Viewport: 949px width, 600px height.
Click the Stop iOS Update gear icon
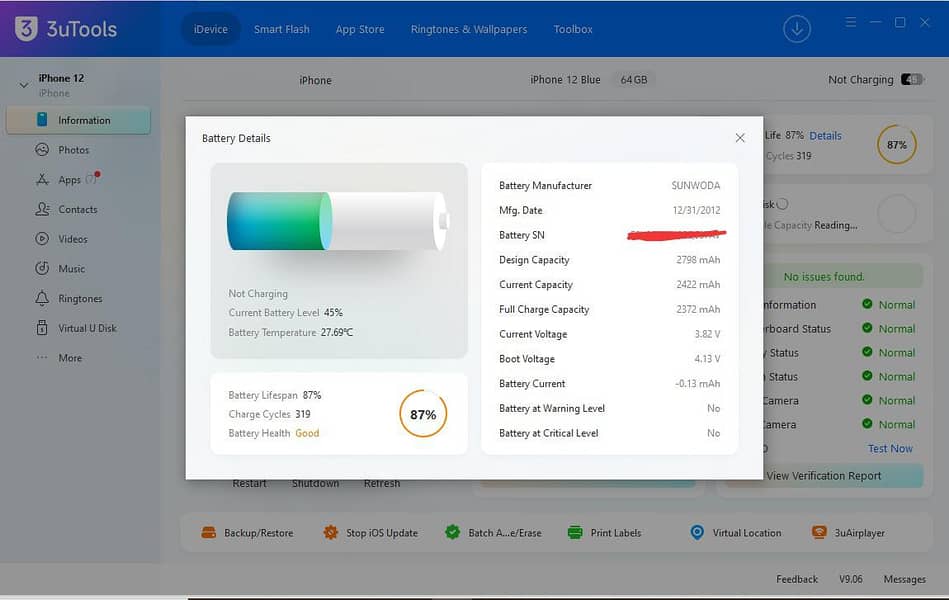(x=330, y=533)
